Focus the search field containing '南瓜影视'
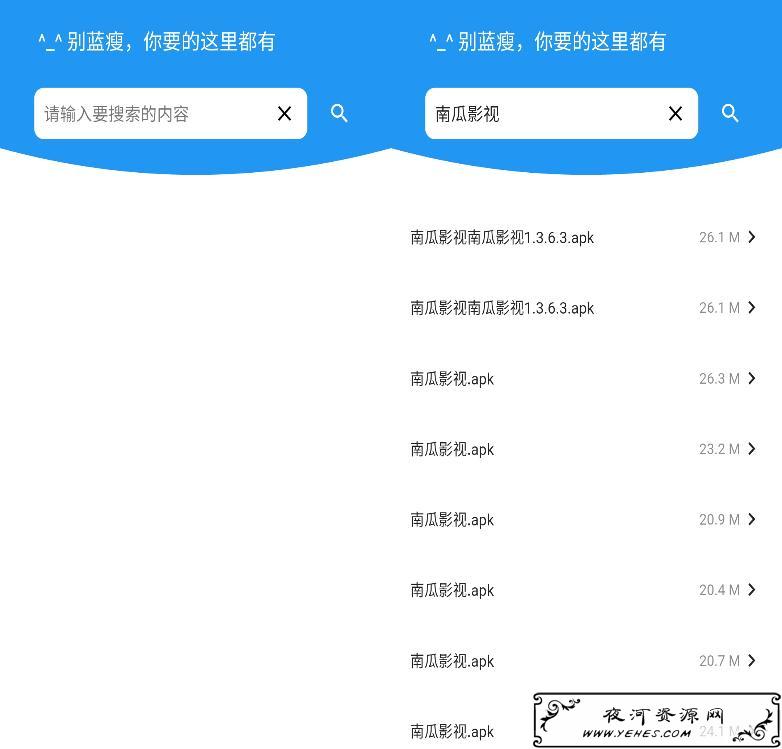The image size is (782, 749). (562, 114)
